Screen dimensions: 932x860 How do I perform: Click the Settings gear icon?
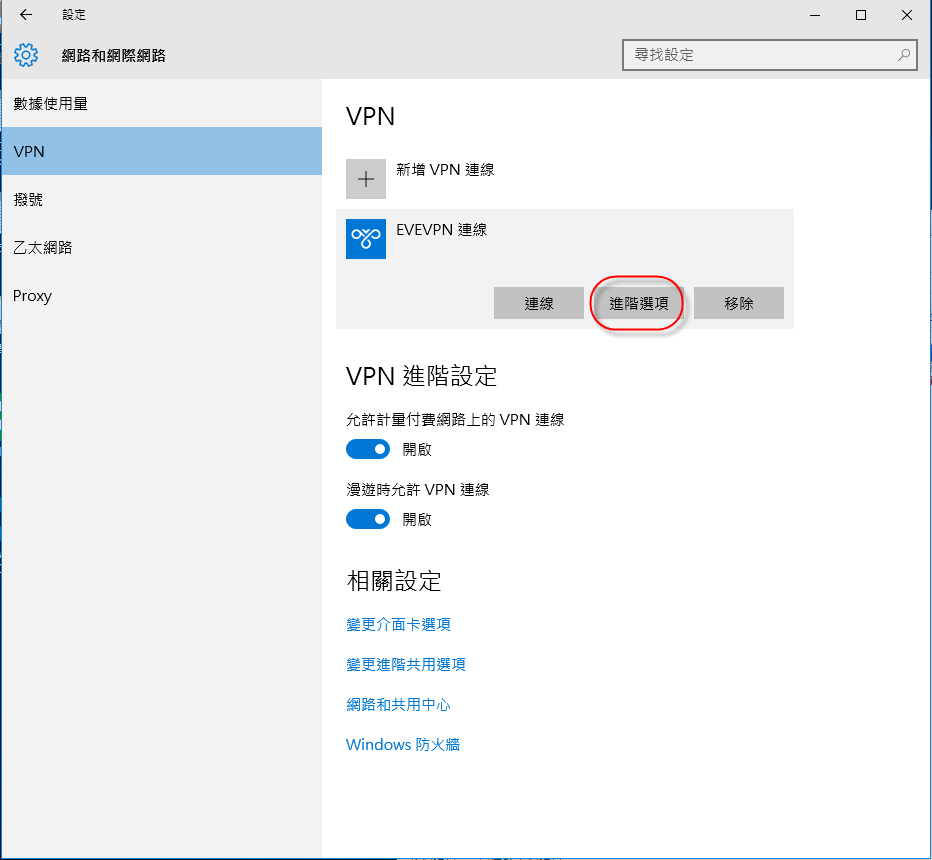click(26, 55)
